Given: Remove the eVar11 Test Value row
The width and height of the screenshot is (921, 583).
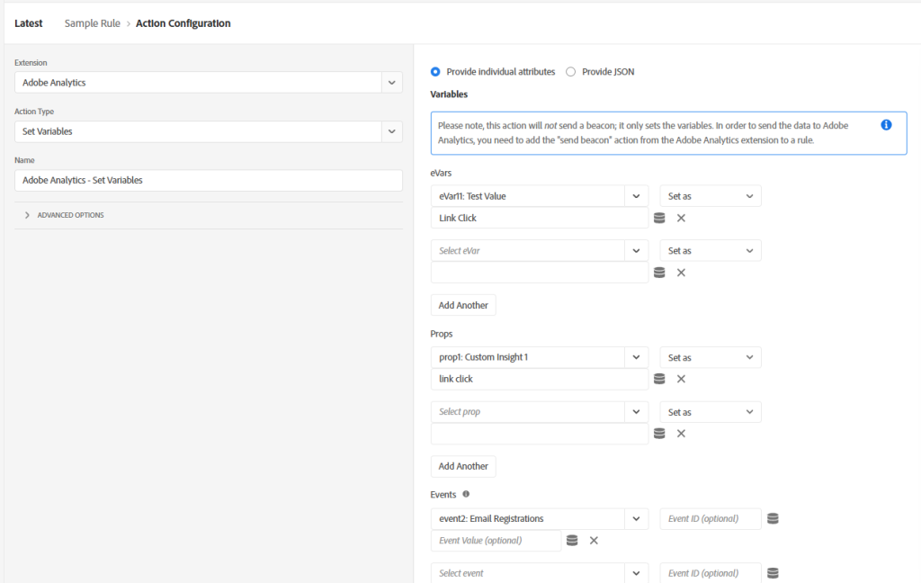Looking at the screenshot, I should [681, 218].
